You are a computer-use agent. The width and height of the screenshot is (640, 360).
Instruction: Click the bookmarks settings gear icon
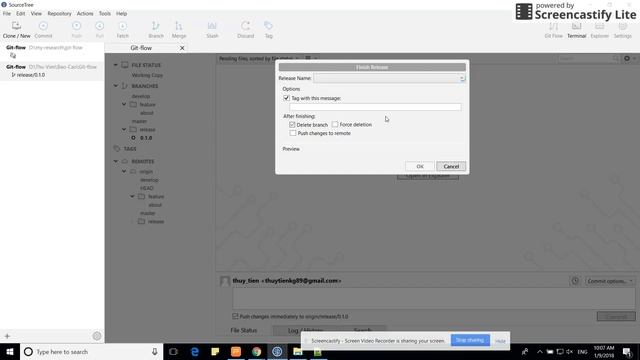97,336
